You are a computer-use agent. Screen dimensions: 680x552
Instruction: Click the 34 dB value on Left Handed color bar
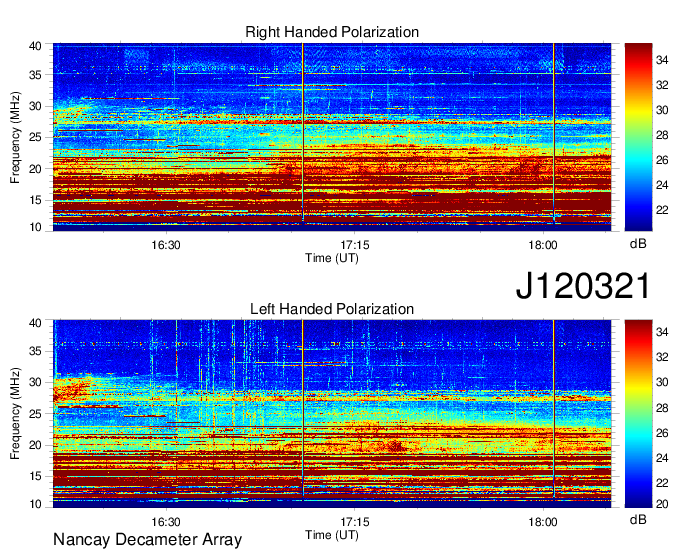tap(662, 332)
